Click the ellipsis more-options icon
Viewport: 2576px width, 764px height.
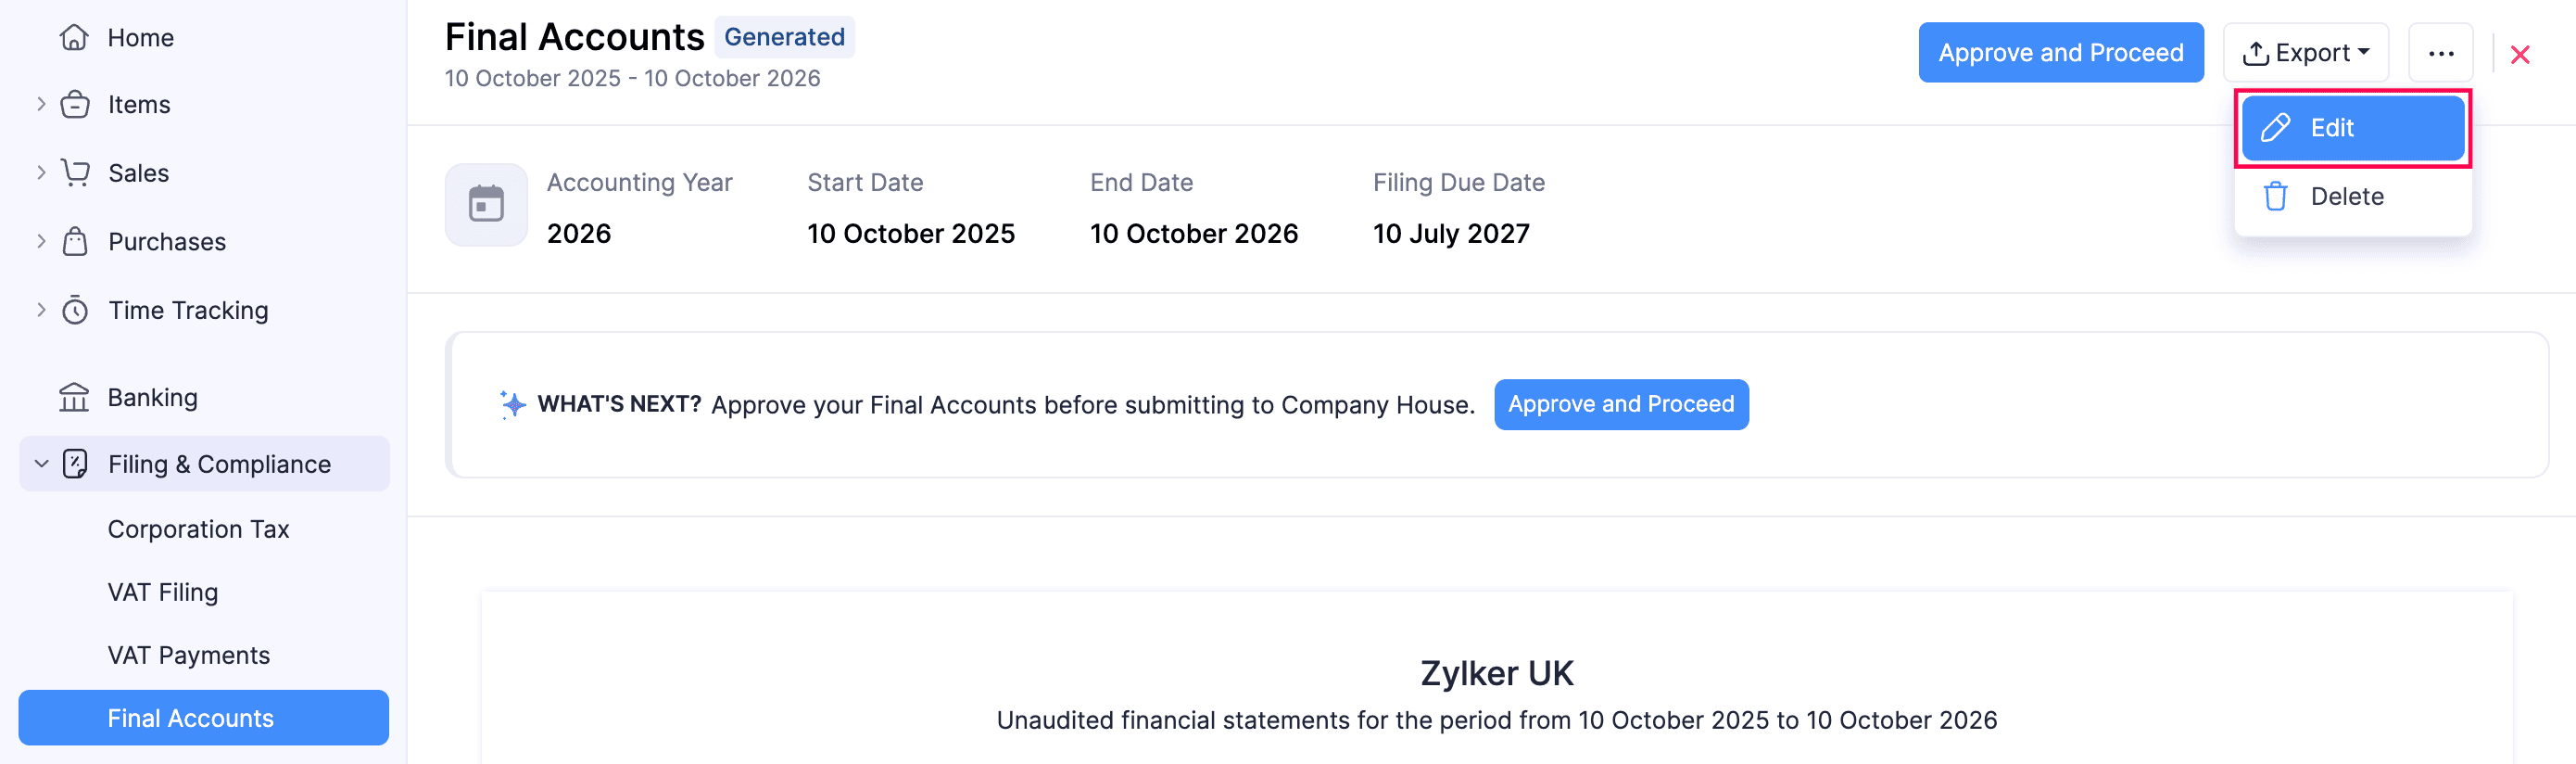(x=2442, y=53)
